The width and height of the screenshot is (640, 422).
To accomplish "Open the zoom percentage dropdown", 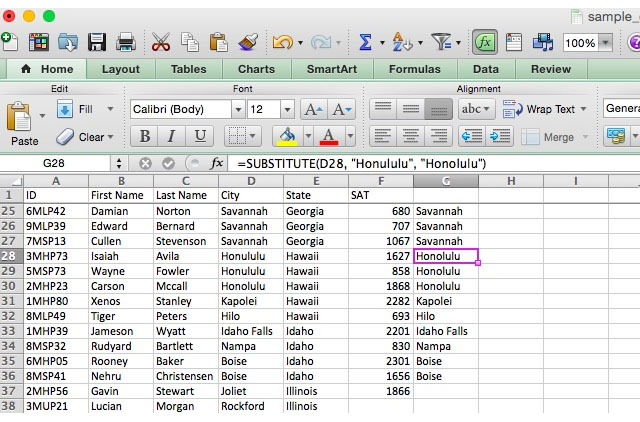I will [x=606, y=42].
